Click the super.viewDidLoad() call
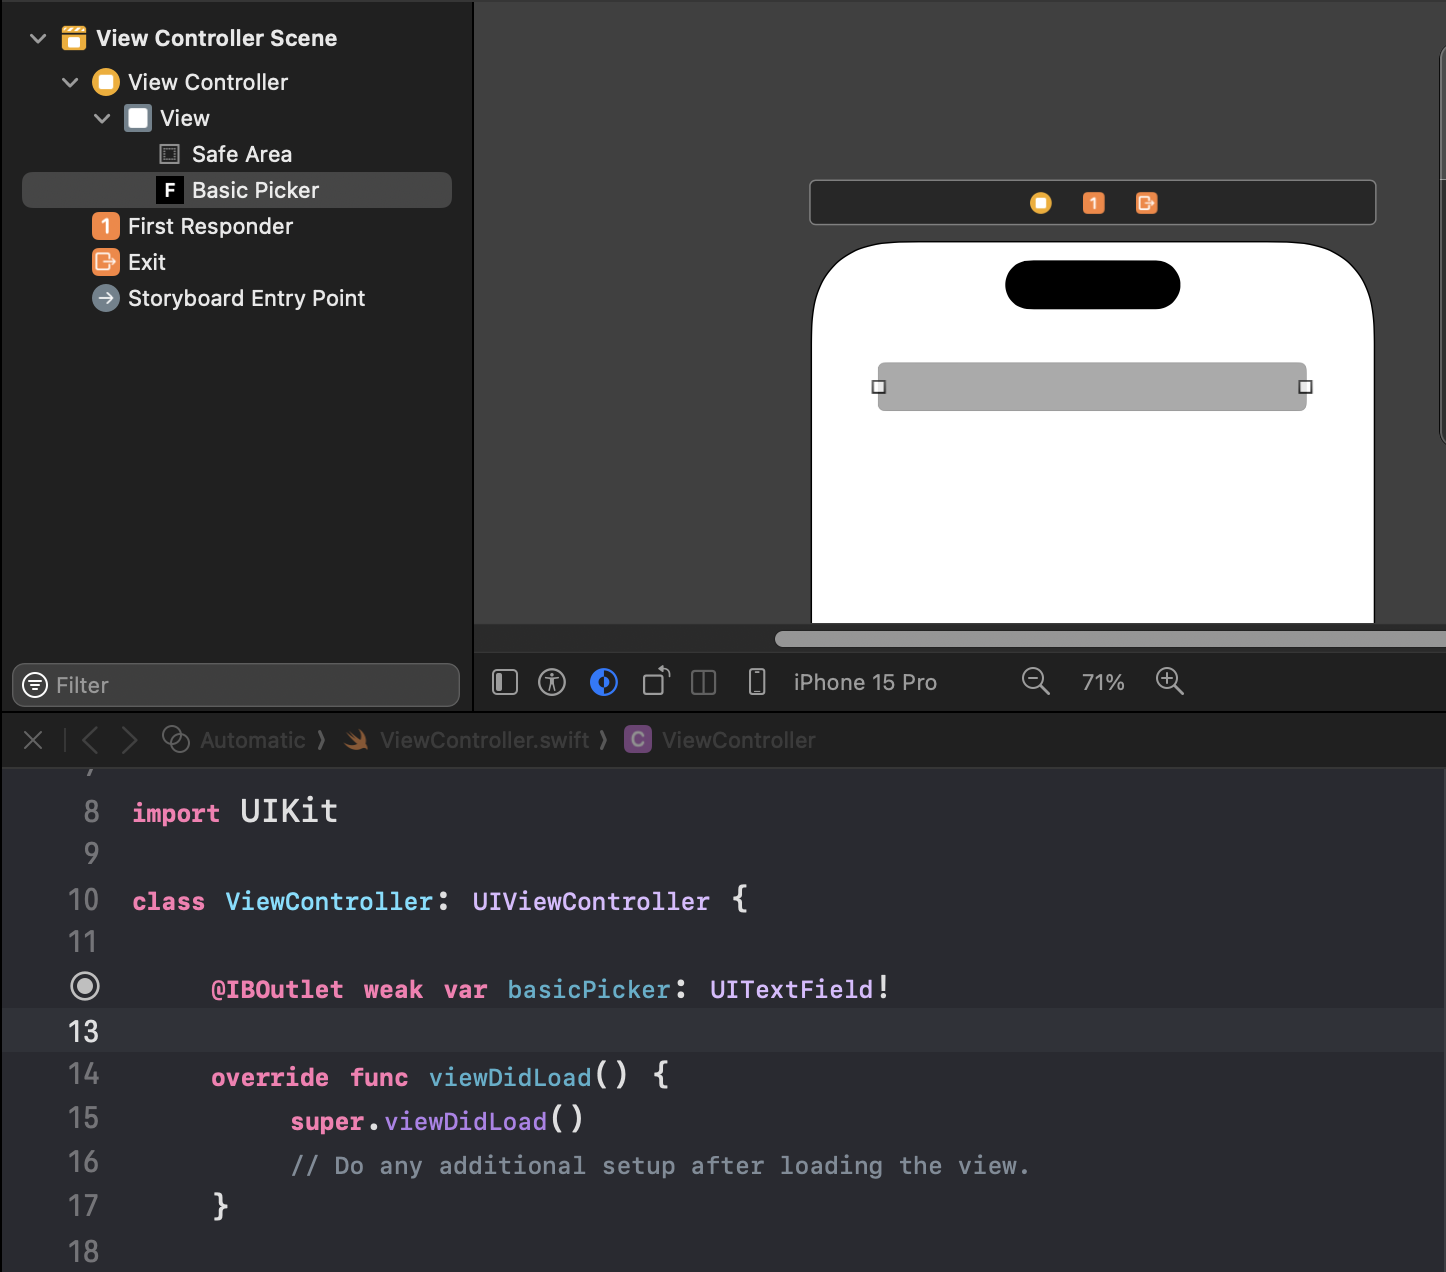This screenshot has width=1446, height=1272. tap(437, 1121)
